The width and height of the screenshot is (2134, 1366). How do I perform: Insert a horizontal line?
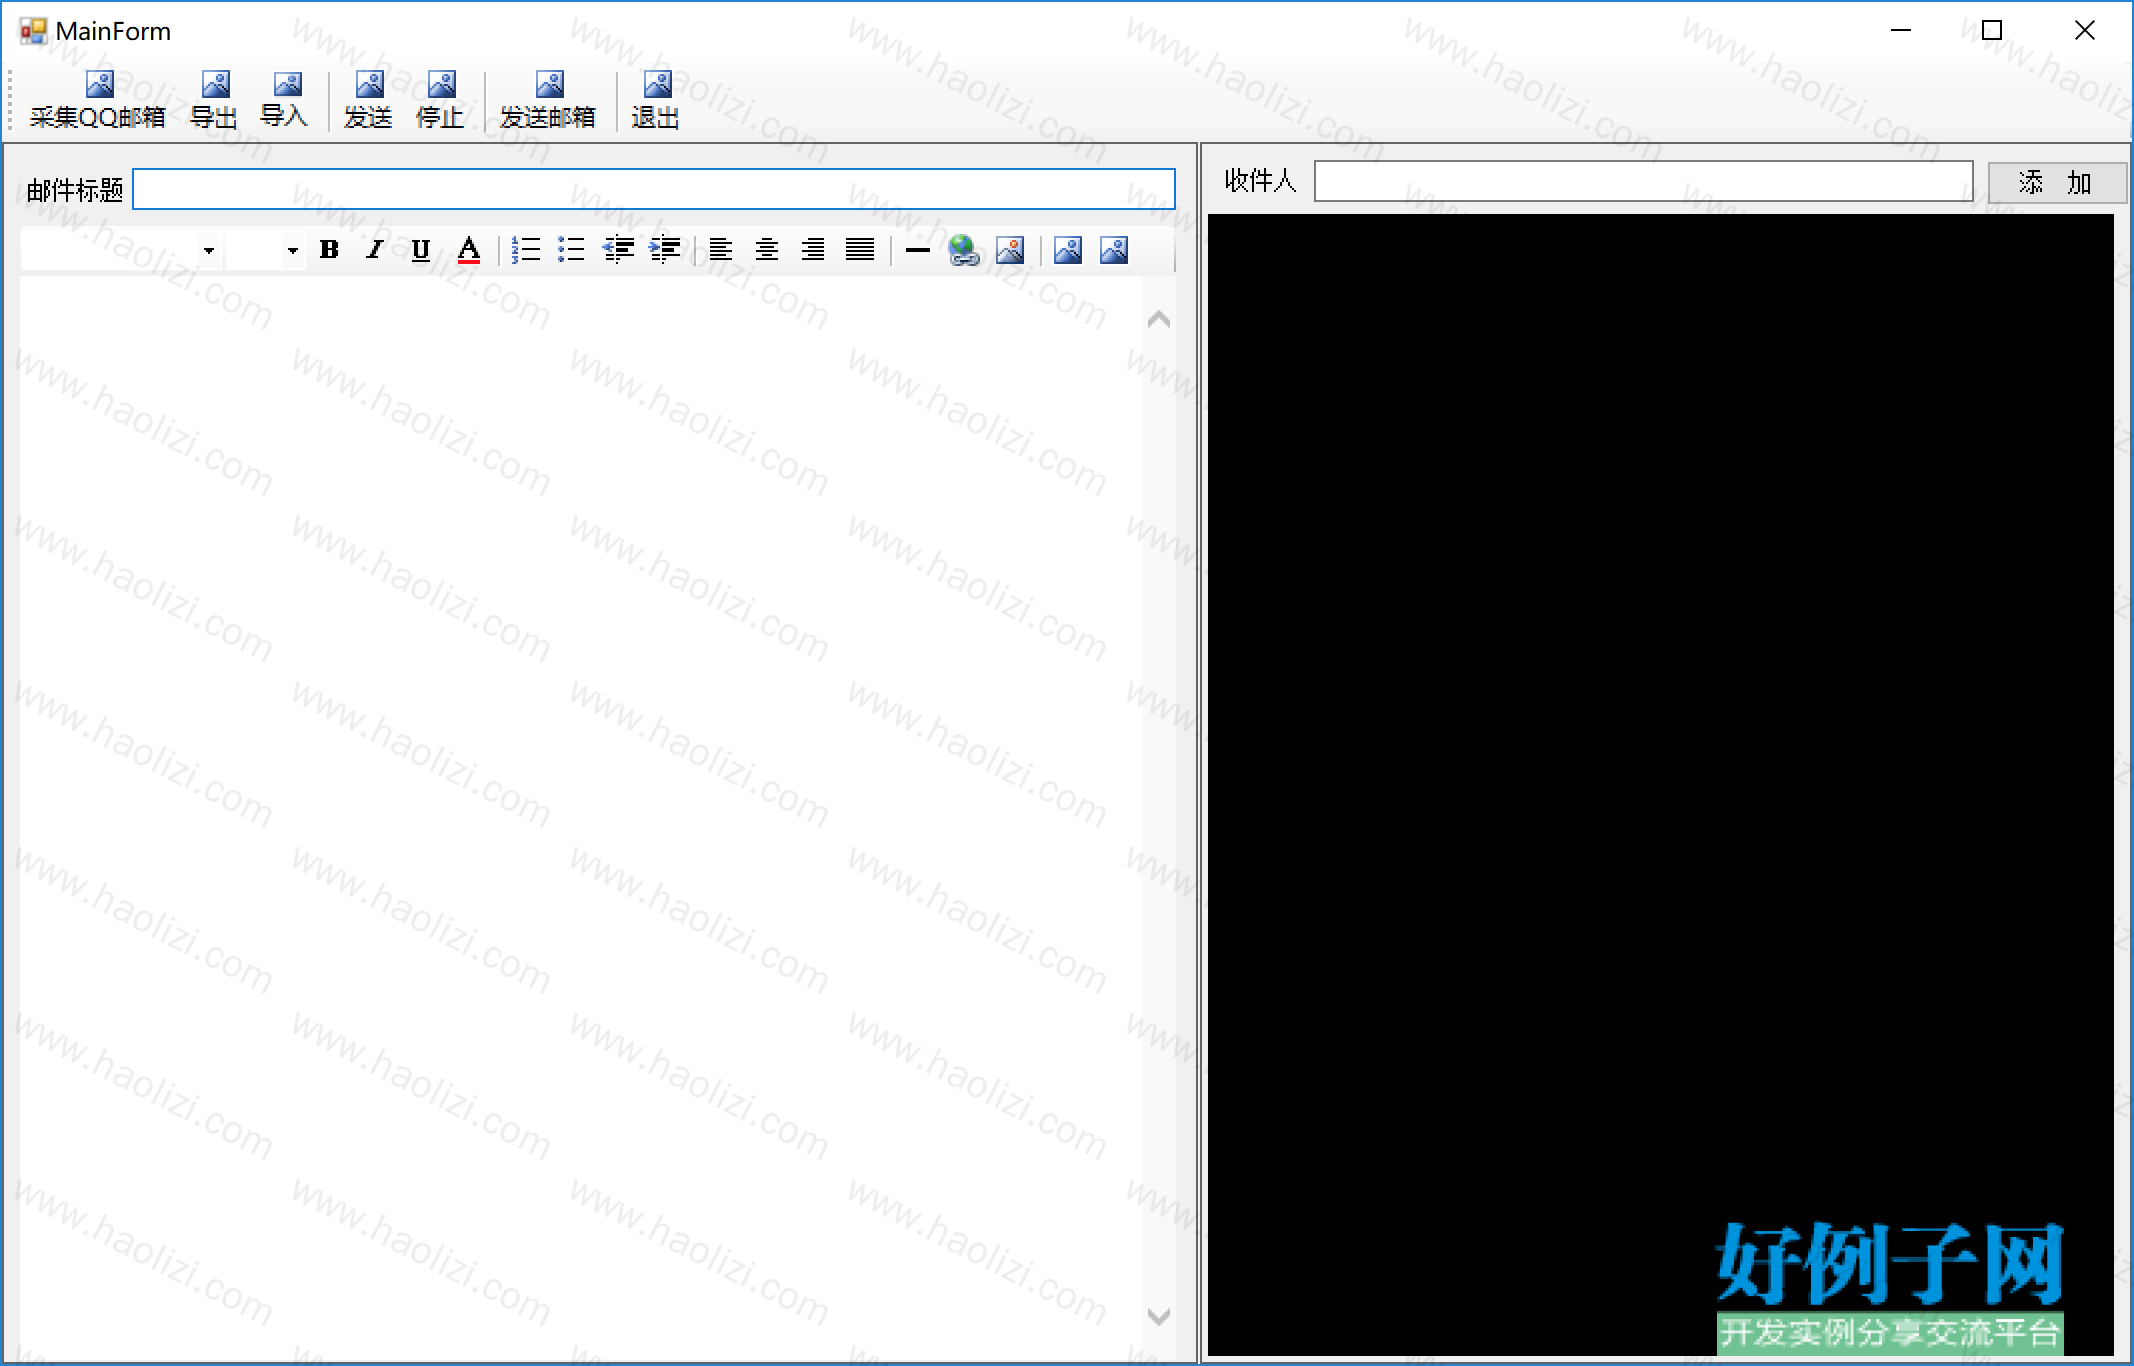(x=917, y=250)
